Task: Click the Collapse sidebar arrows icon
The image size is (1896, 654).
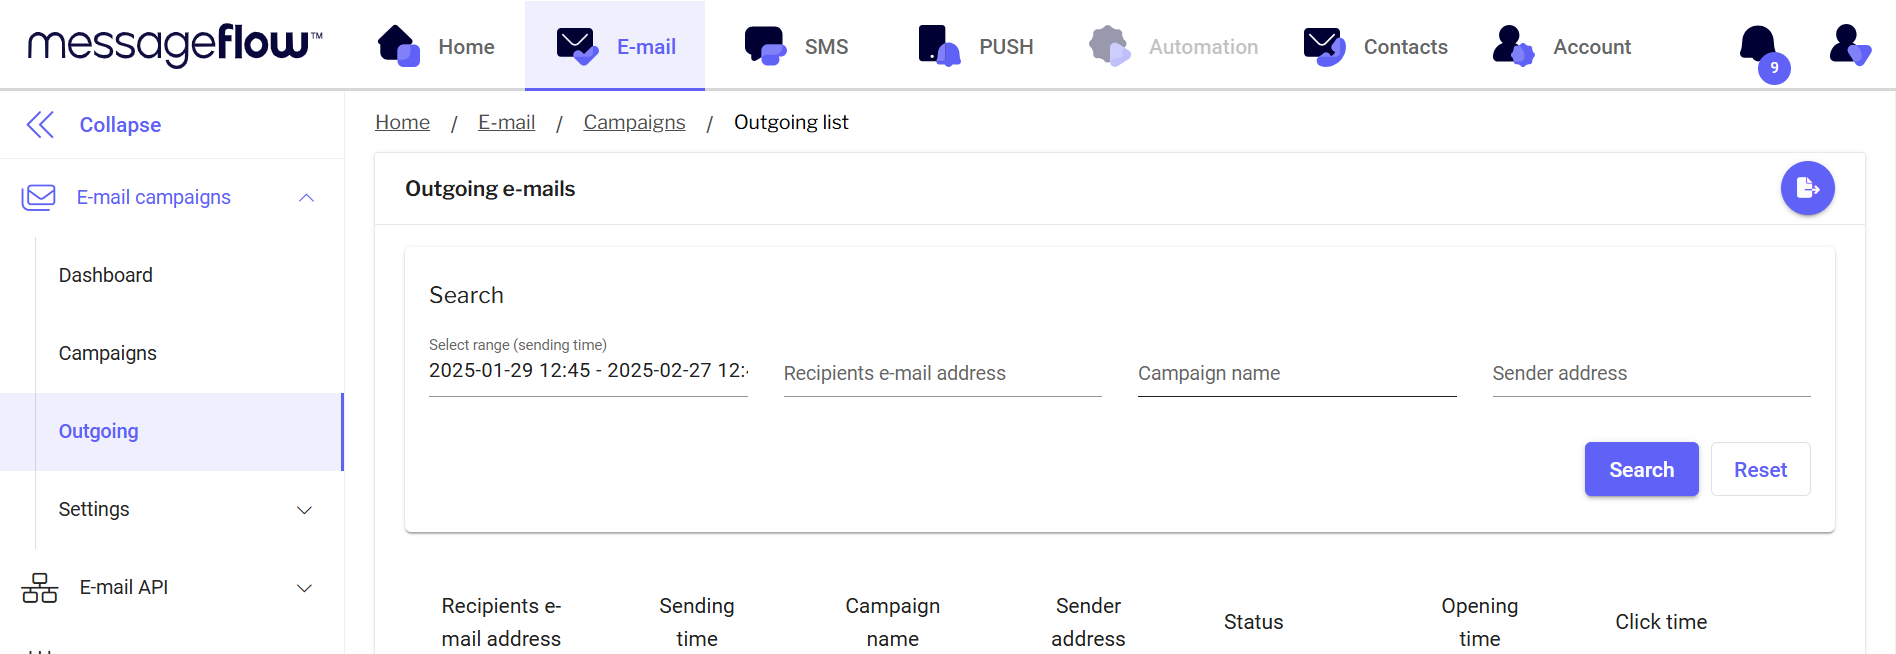Action: [40, 125]
